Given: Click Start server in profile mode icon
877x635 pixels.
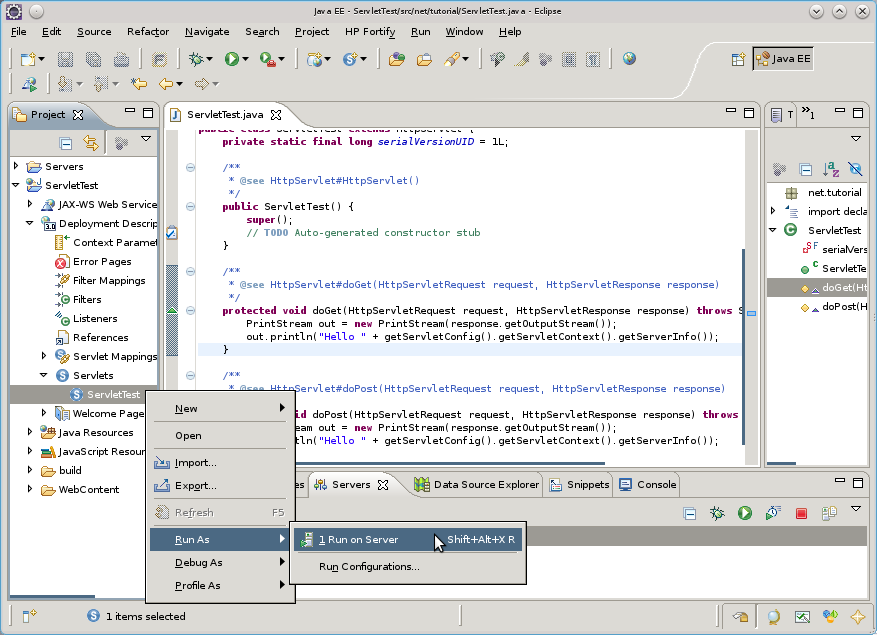Looking at the screenshot, I should pyautogui.click(x=773, y=513).
